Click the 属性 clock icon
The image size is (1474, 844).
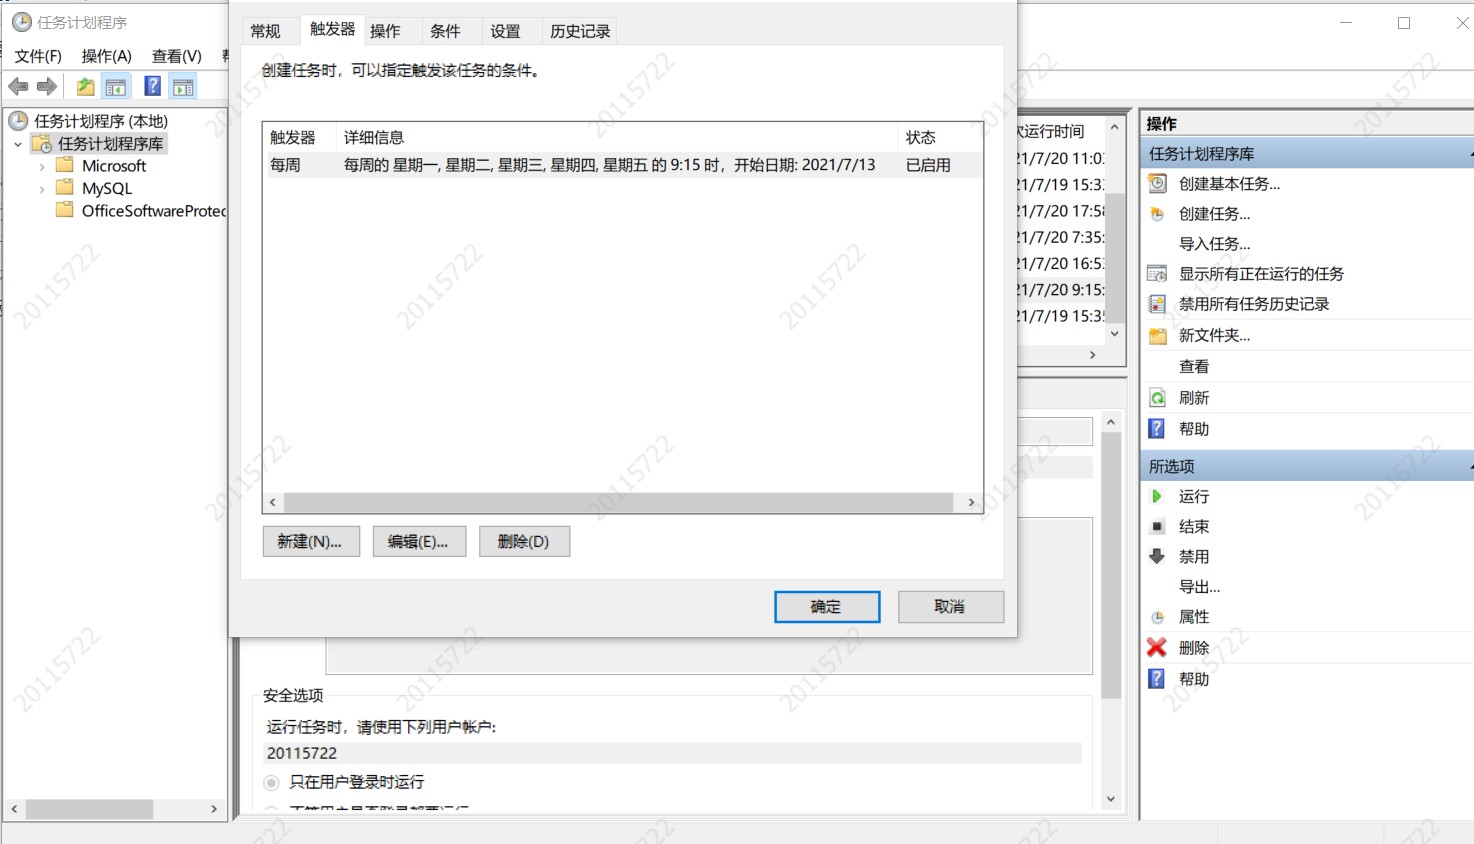pos(1157,617)
